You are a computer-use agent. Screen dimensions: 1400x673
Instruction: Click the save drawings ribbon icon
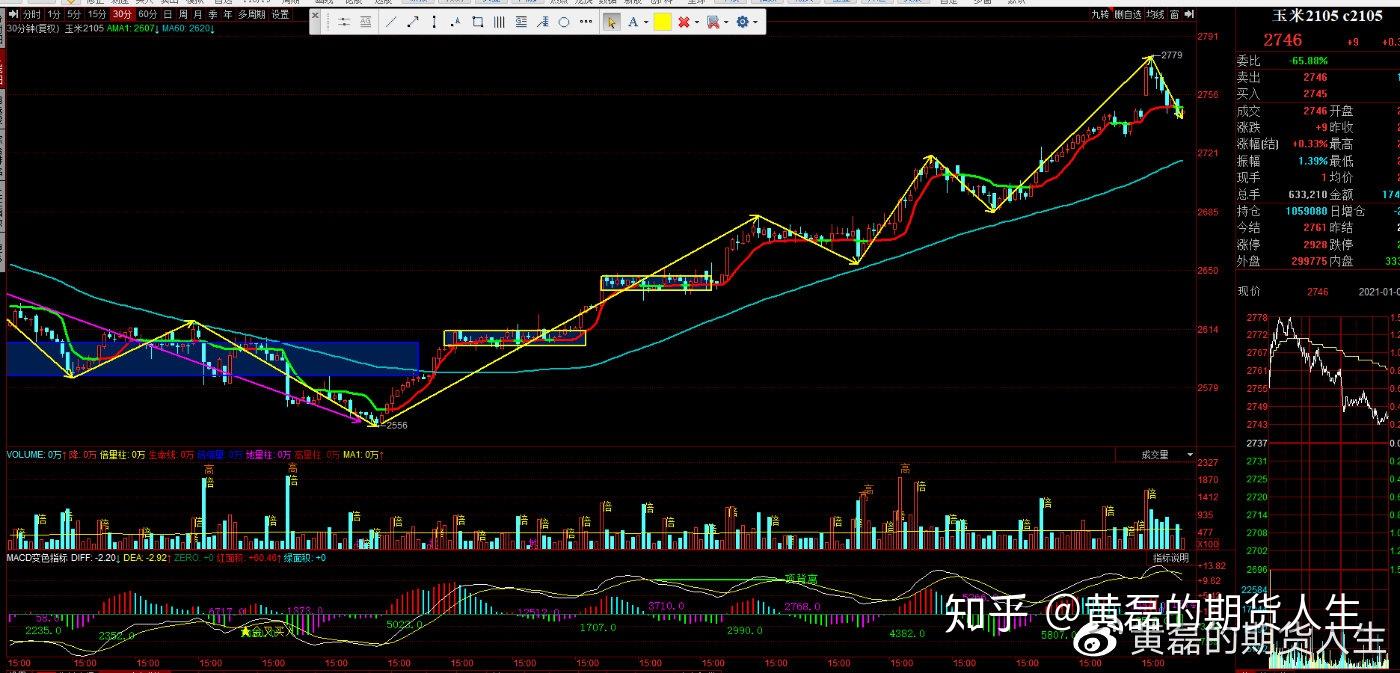[x=712, y=22]
